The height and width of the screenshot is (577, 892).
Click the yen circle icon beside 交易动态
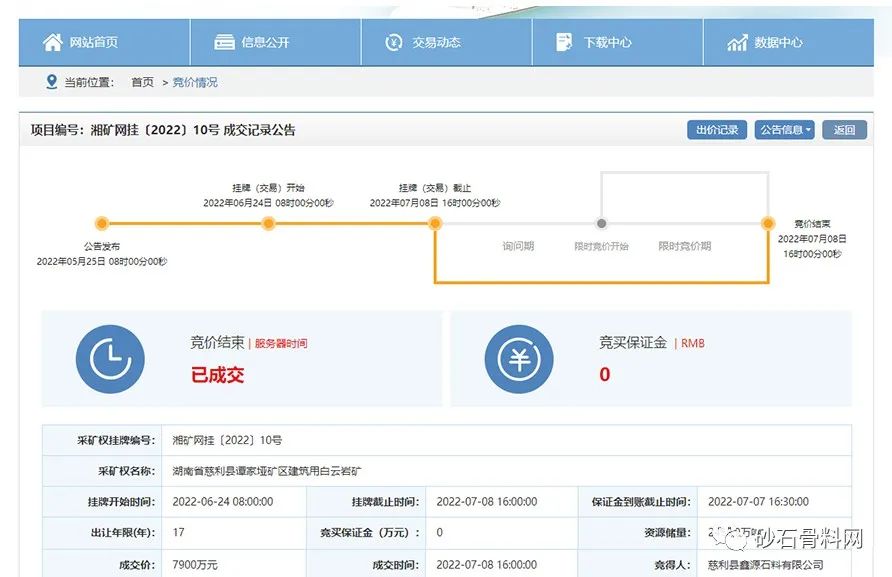394,42
